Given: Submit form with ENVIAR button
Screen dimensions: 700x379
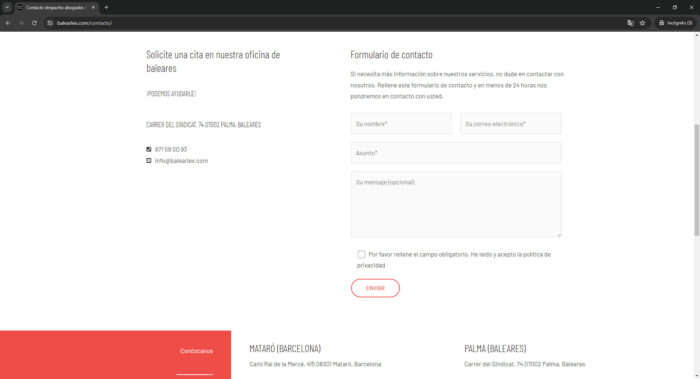Looking at the screenshot, I should (x=375, y=288).
